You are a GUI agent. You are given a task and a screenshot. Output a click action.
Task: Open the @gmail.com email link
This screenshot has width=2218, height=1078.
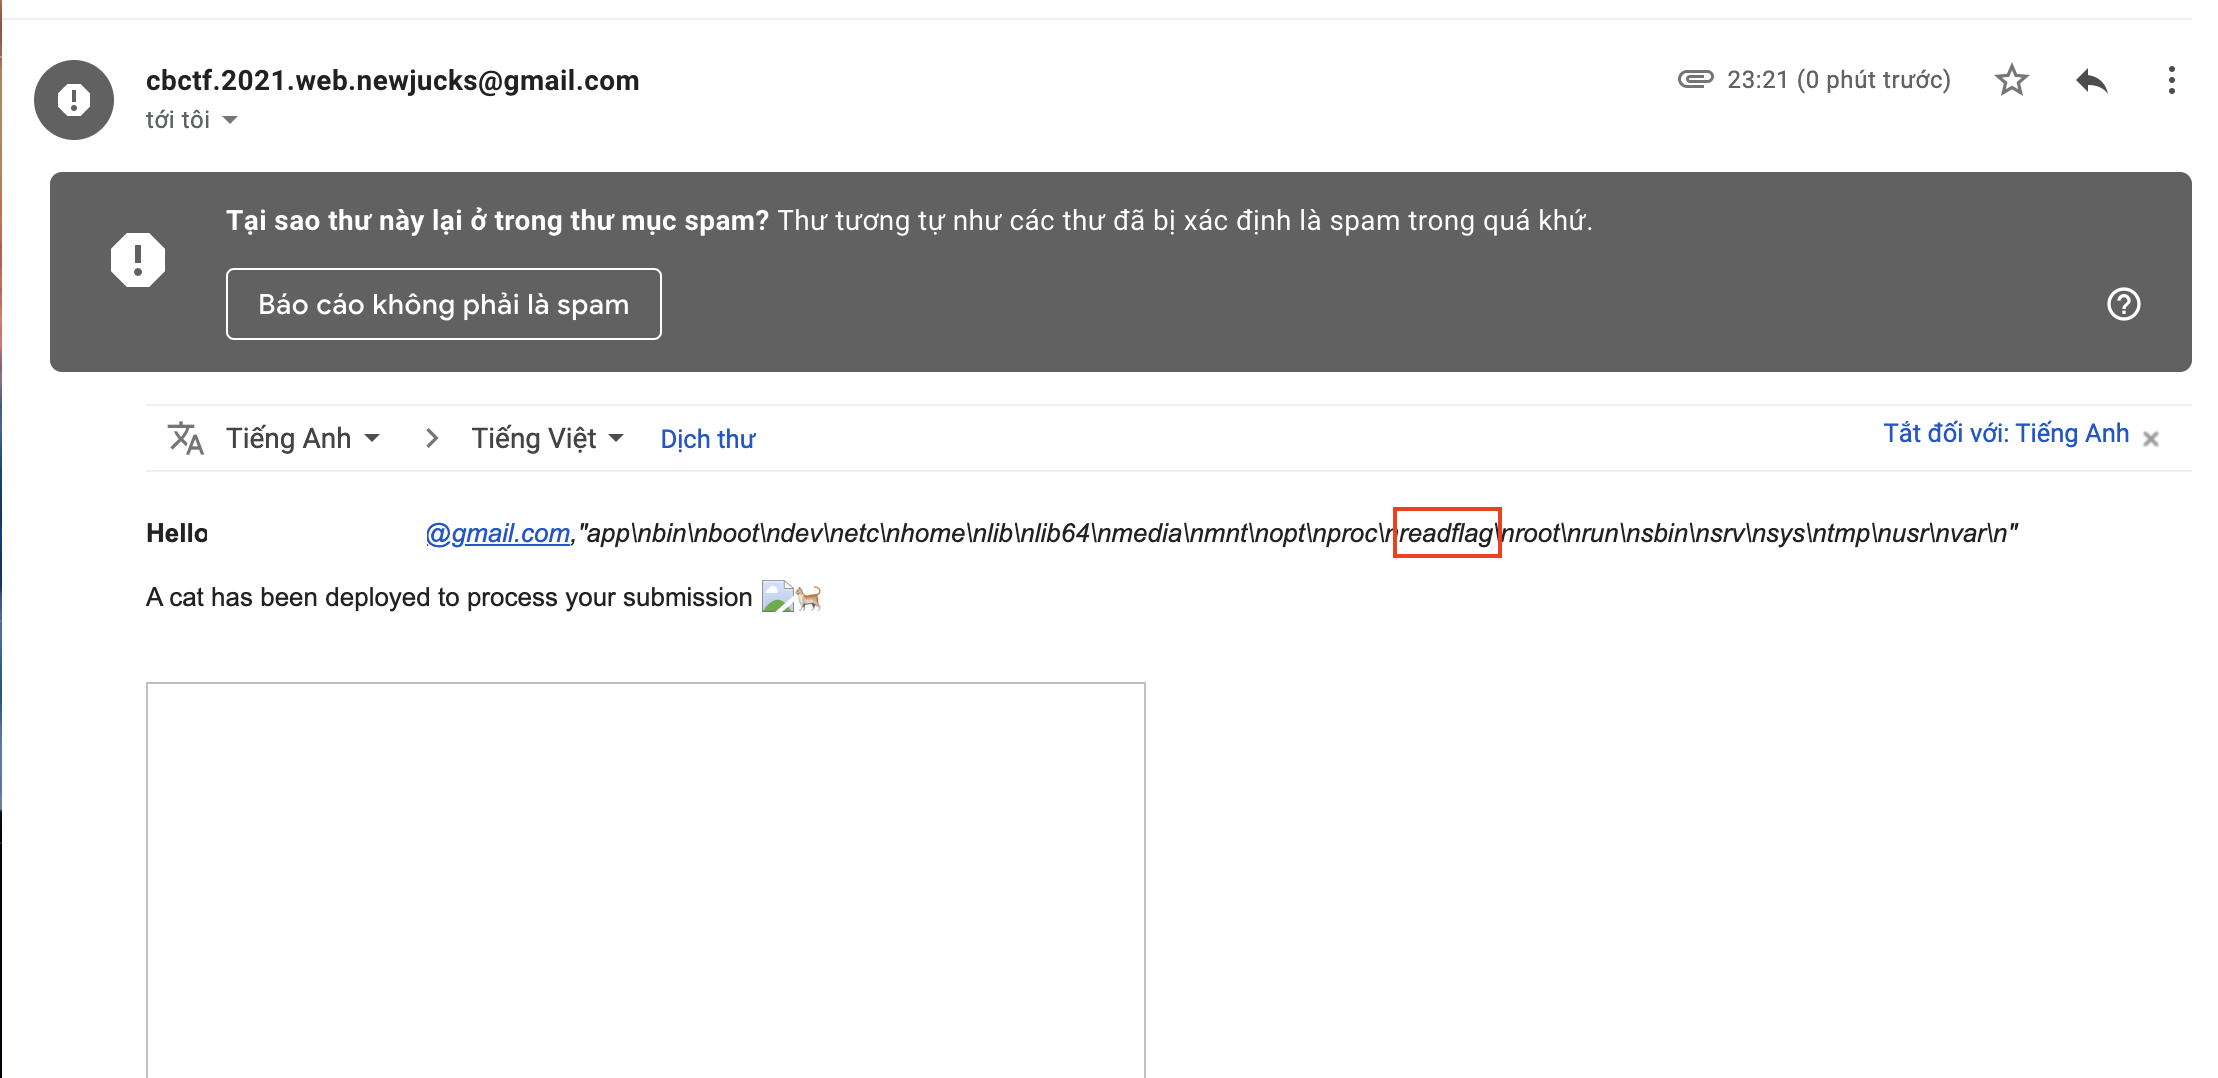(497, 533)
